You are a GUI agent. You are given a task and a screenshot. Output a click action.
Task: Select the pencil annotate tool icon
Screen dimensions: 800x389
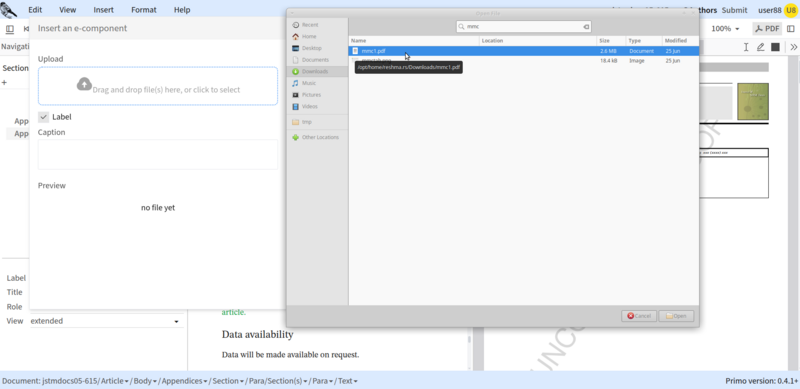pyautogui.click(x=760, y=47)
